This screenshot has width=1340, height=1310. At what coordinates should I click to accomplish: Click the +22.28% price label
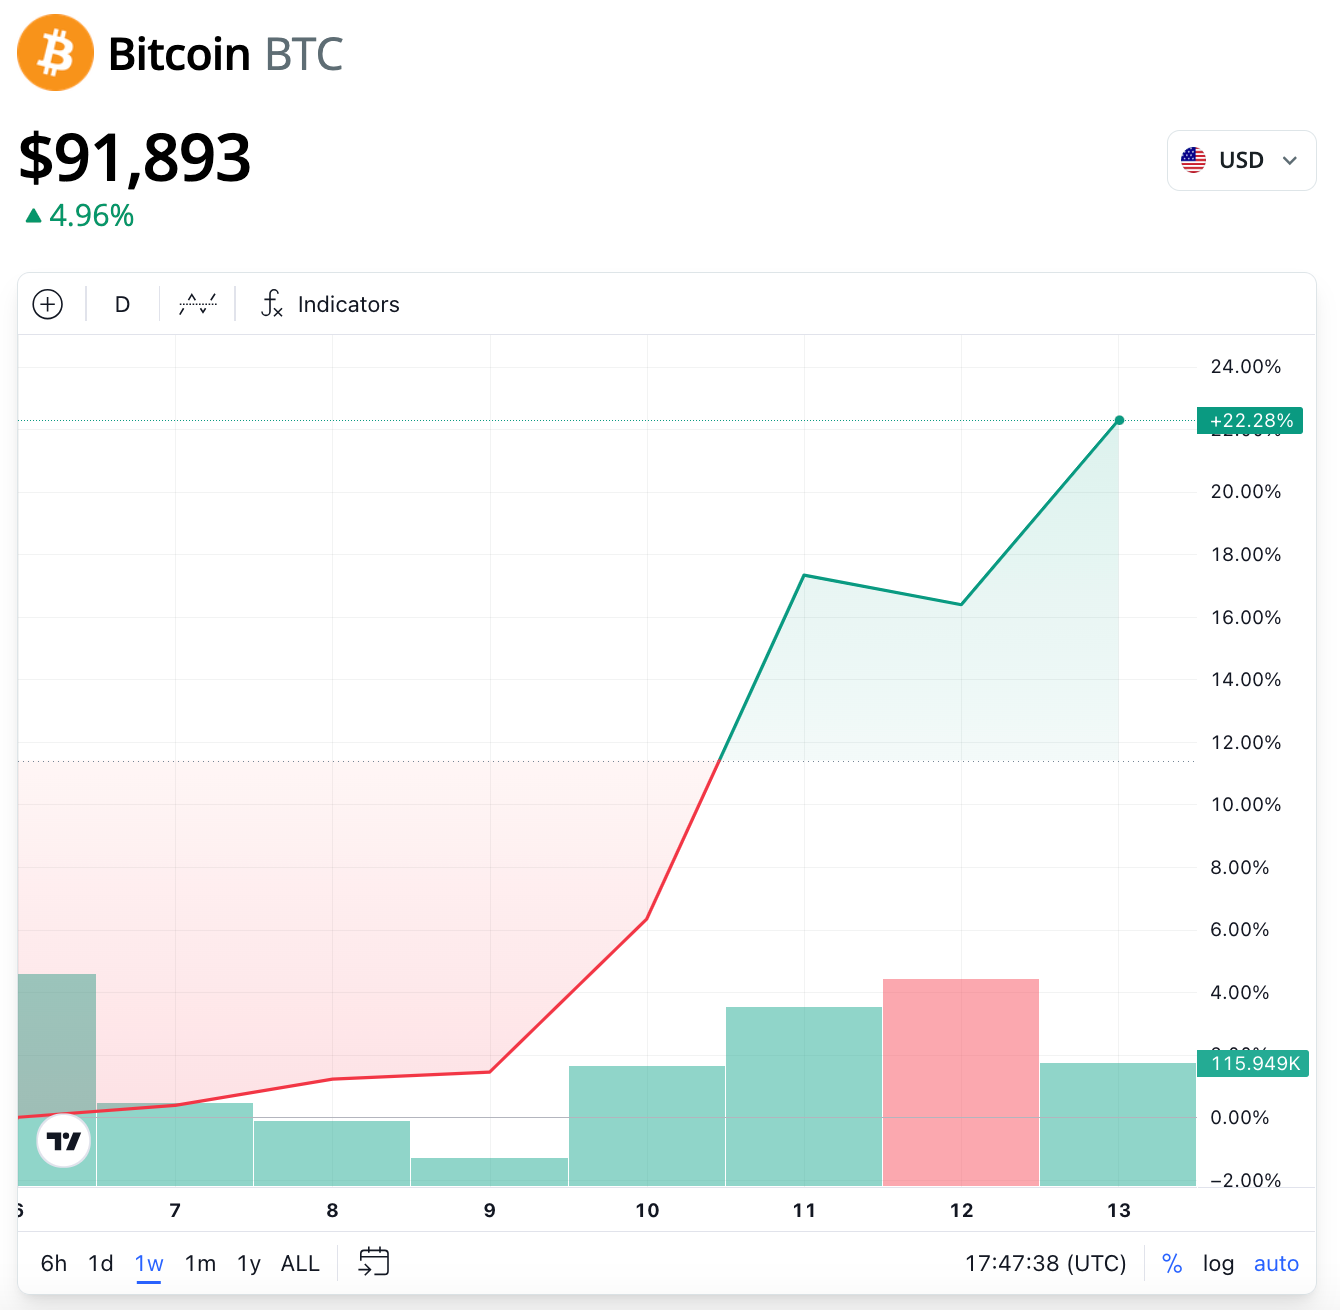point(1250,421)
